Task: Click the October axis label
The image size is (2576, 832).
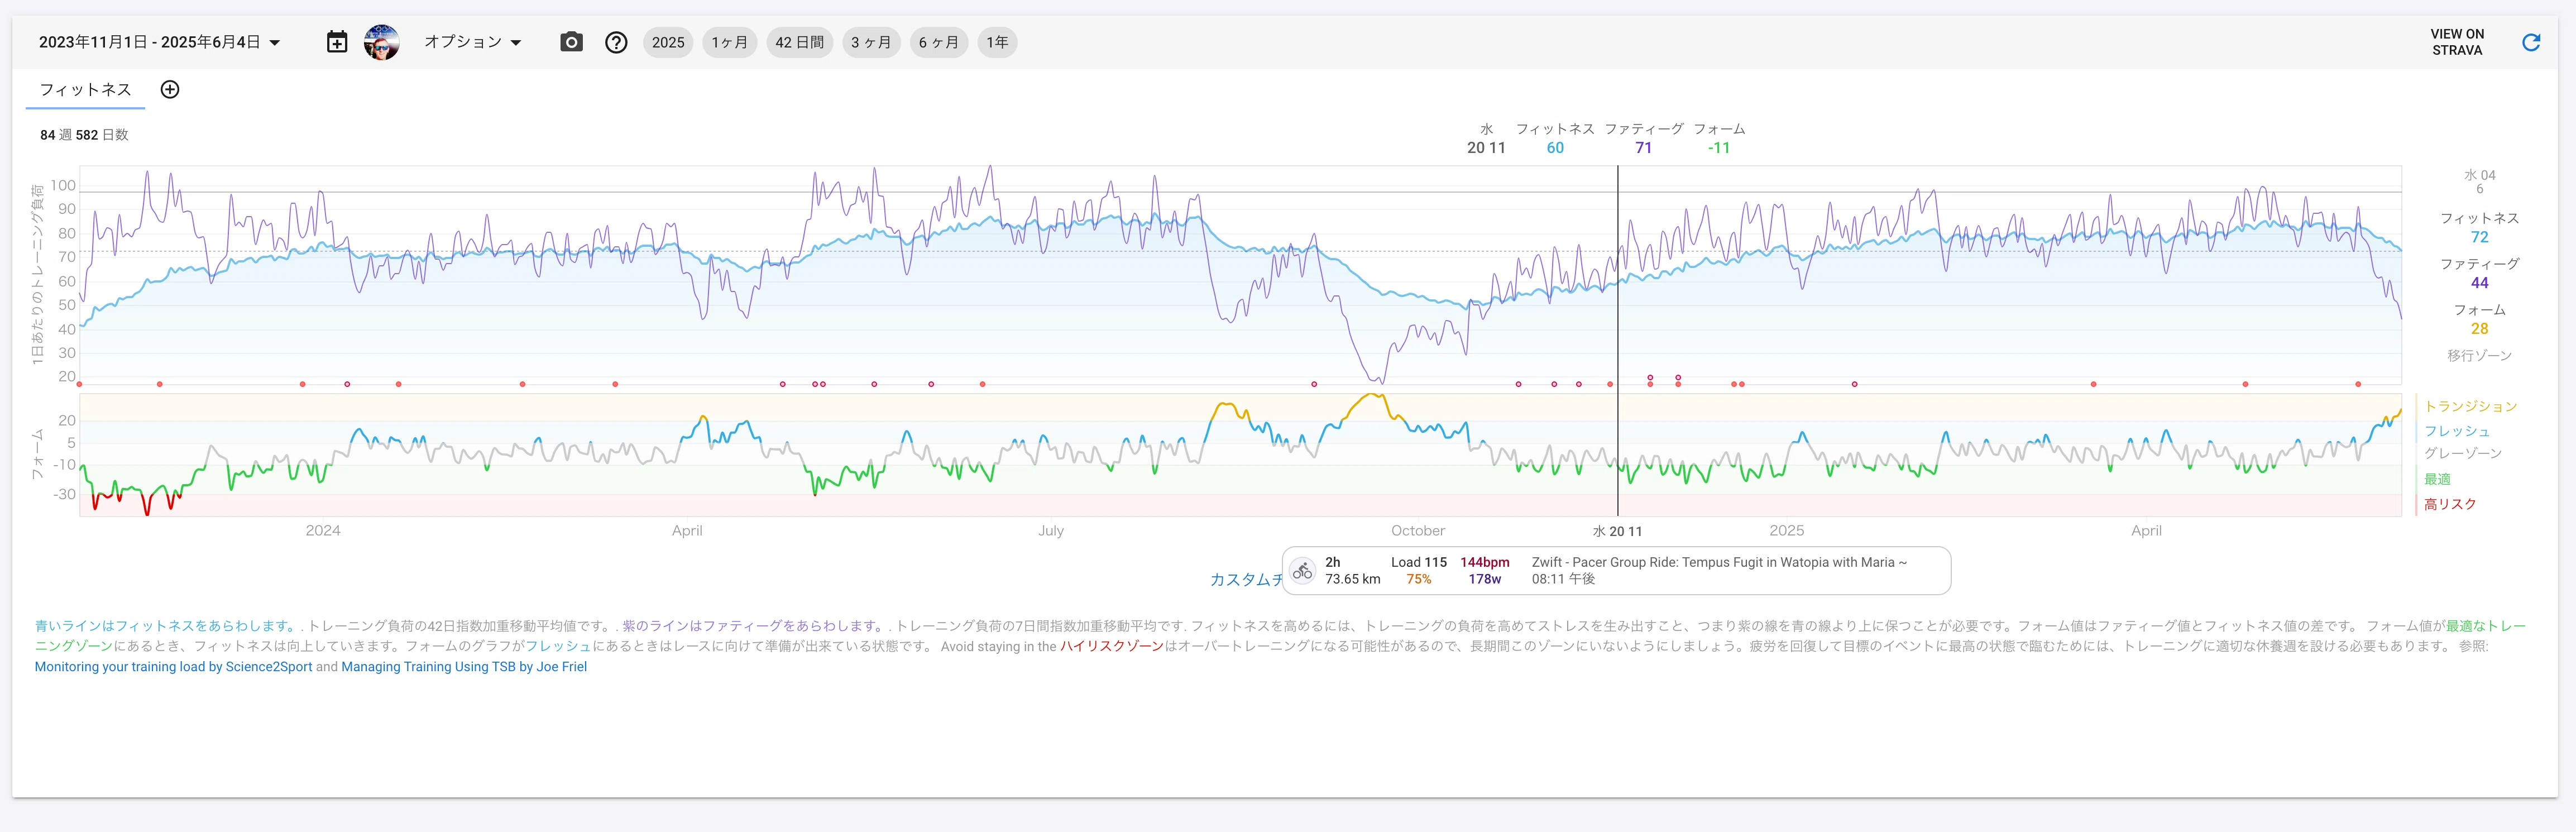Action: (x=1417, y=530)
